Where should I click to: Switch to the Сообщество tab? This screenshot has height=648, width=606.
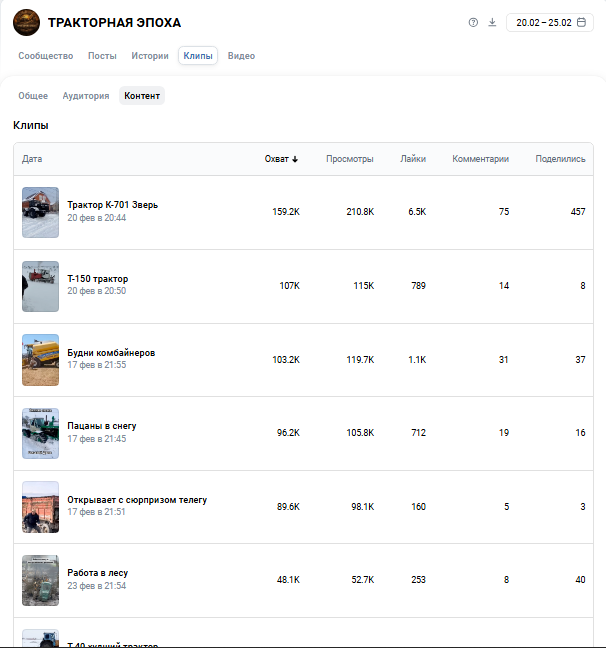pyautogui.click(x=45, y=56)
